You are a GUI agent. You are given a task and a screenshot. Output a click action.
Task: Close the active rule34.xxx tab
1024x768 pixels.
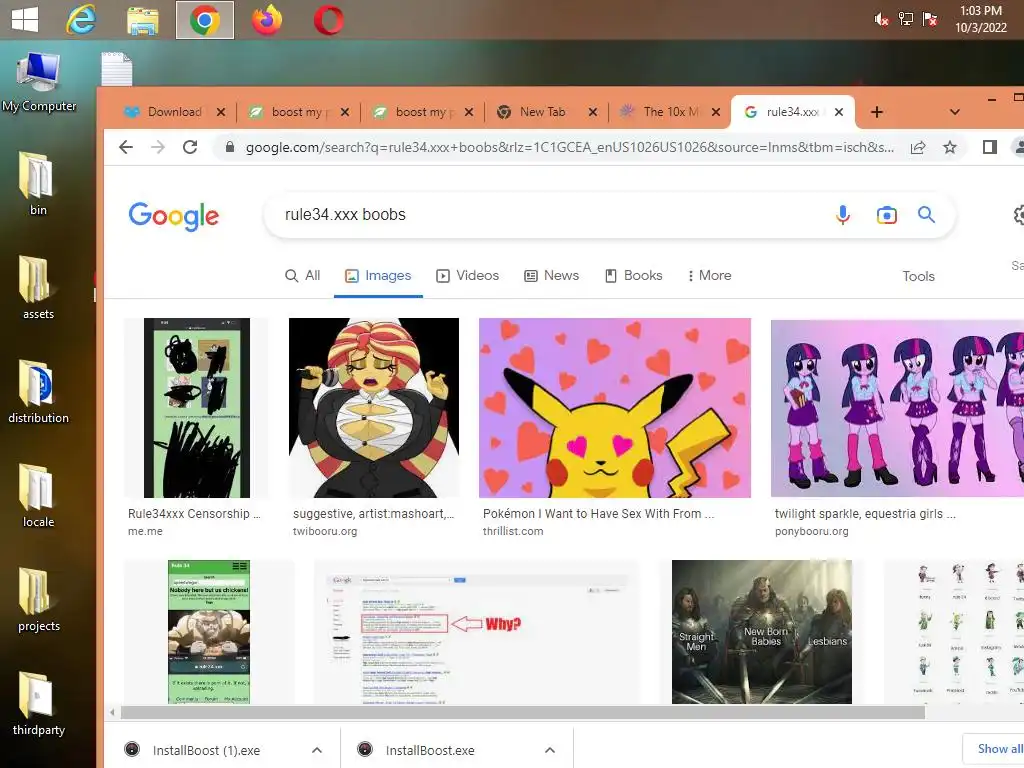tap(839, 112)
